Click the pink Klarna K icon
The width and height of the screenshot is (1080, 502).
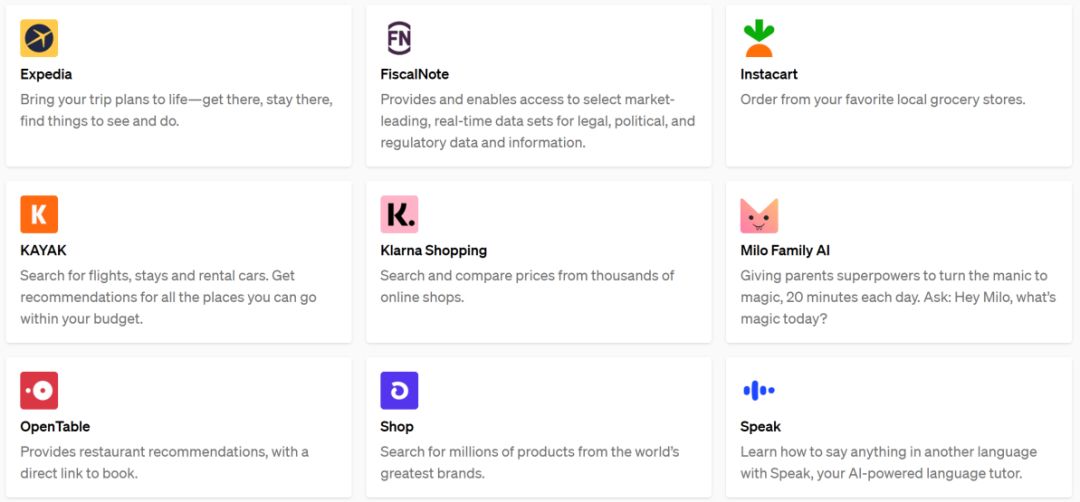click(399, 214)
